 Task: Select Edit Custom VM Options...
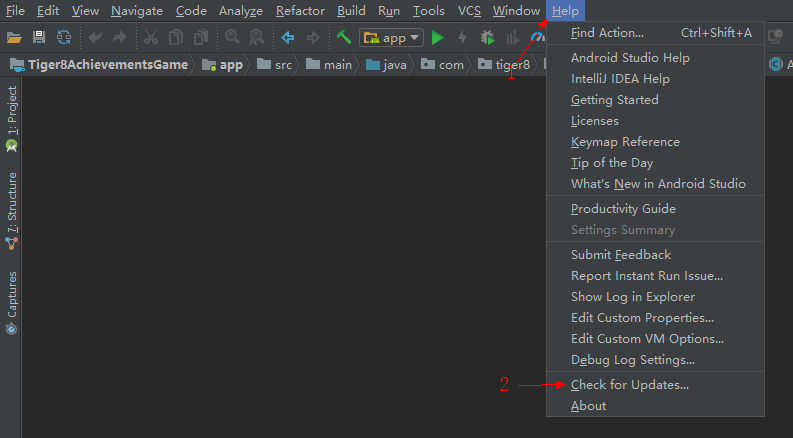(655, 339)
